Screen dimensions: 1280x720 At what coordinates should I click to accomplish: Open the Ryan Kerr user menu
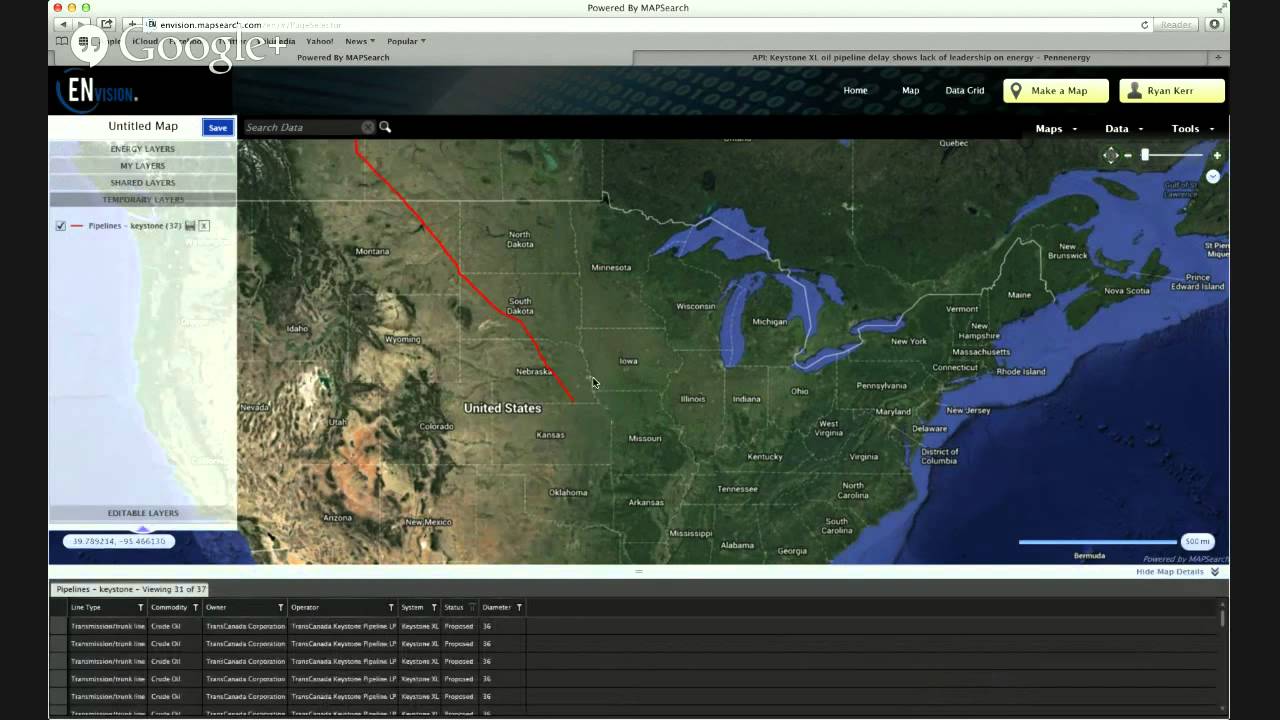[1172, 91]
